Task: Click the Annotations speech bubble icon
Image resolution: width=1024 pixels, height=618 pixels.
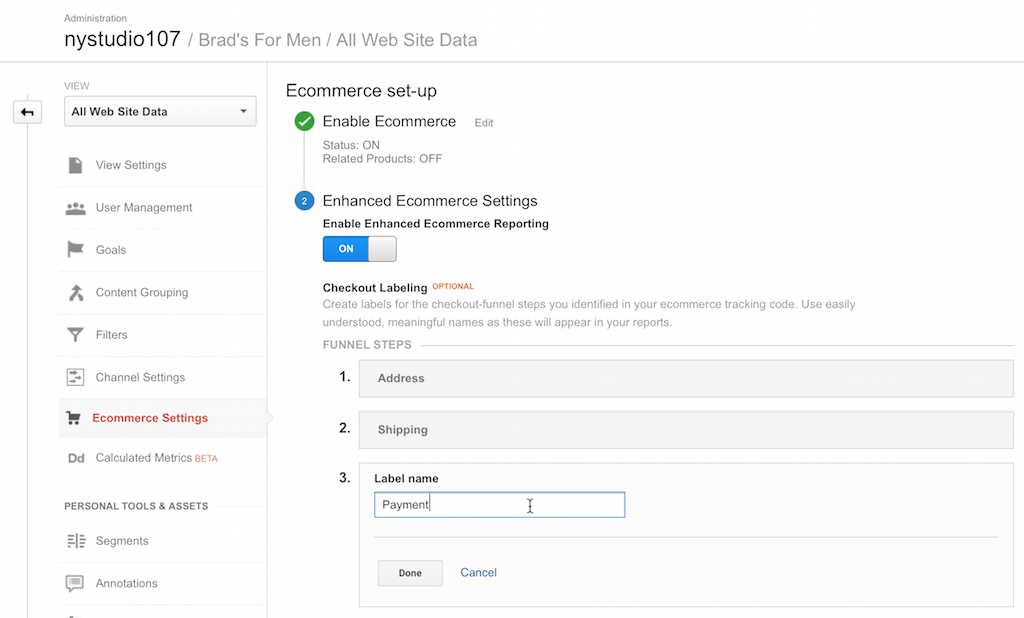Action: click(x=75, y=583)
